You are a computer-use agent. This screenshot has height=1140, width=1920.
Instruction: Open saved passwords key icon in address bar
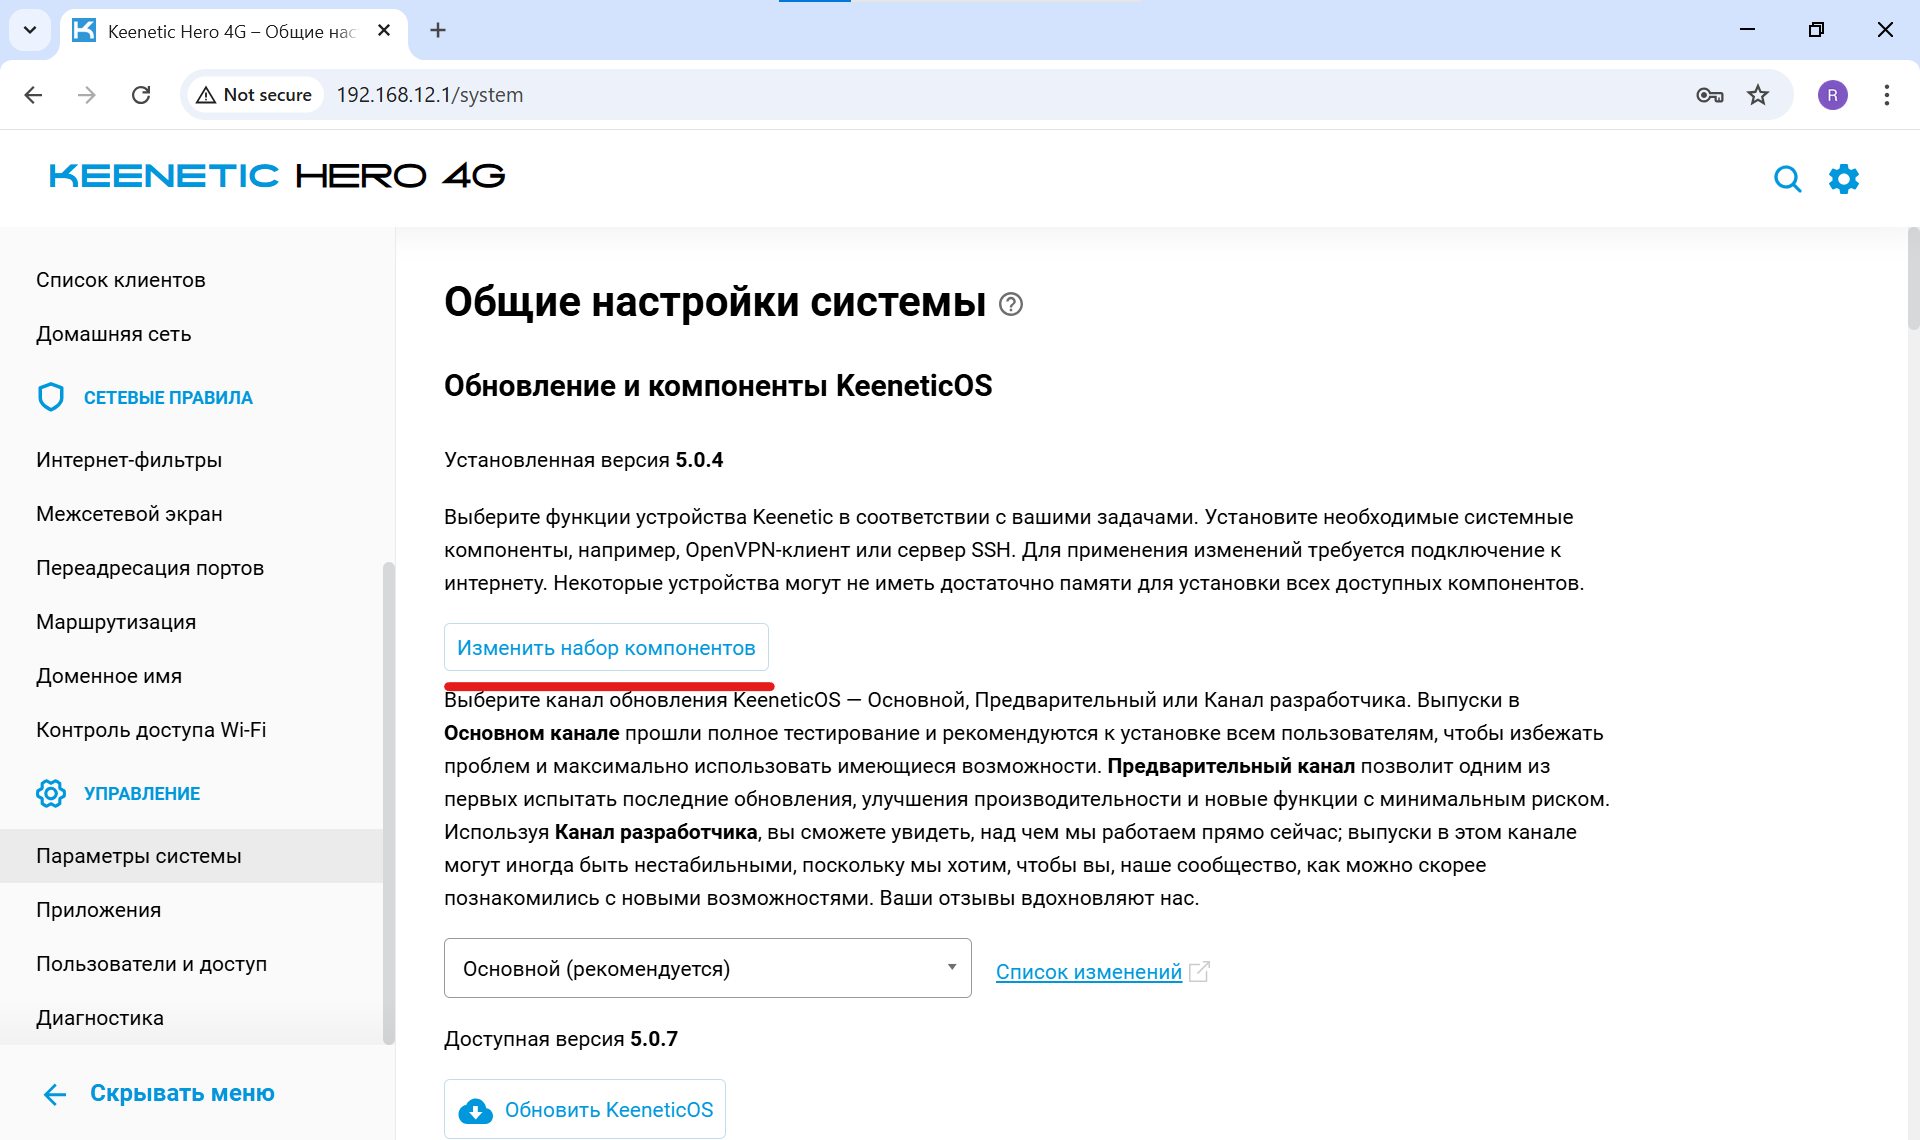tap(1710, 95)
